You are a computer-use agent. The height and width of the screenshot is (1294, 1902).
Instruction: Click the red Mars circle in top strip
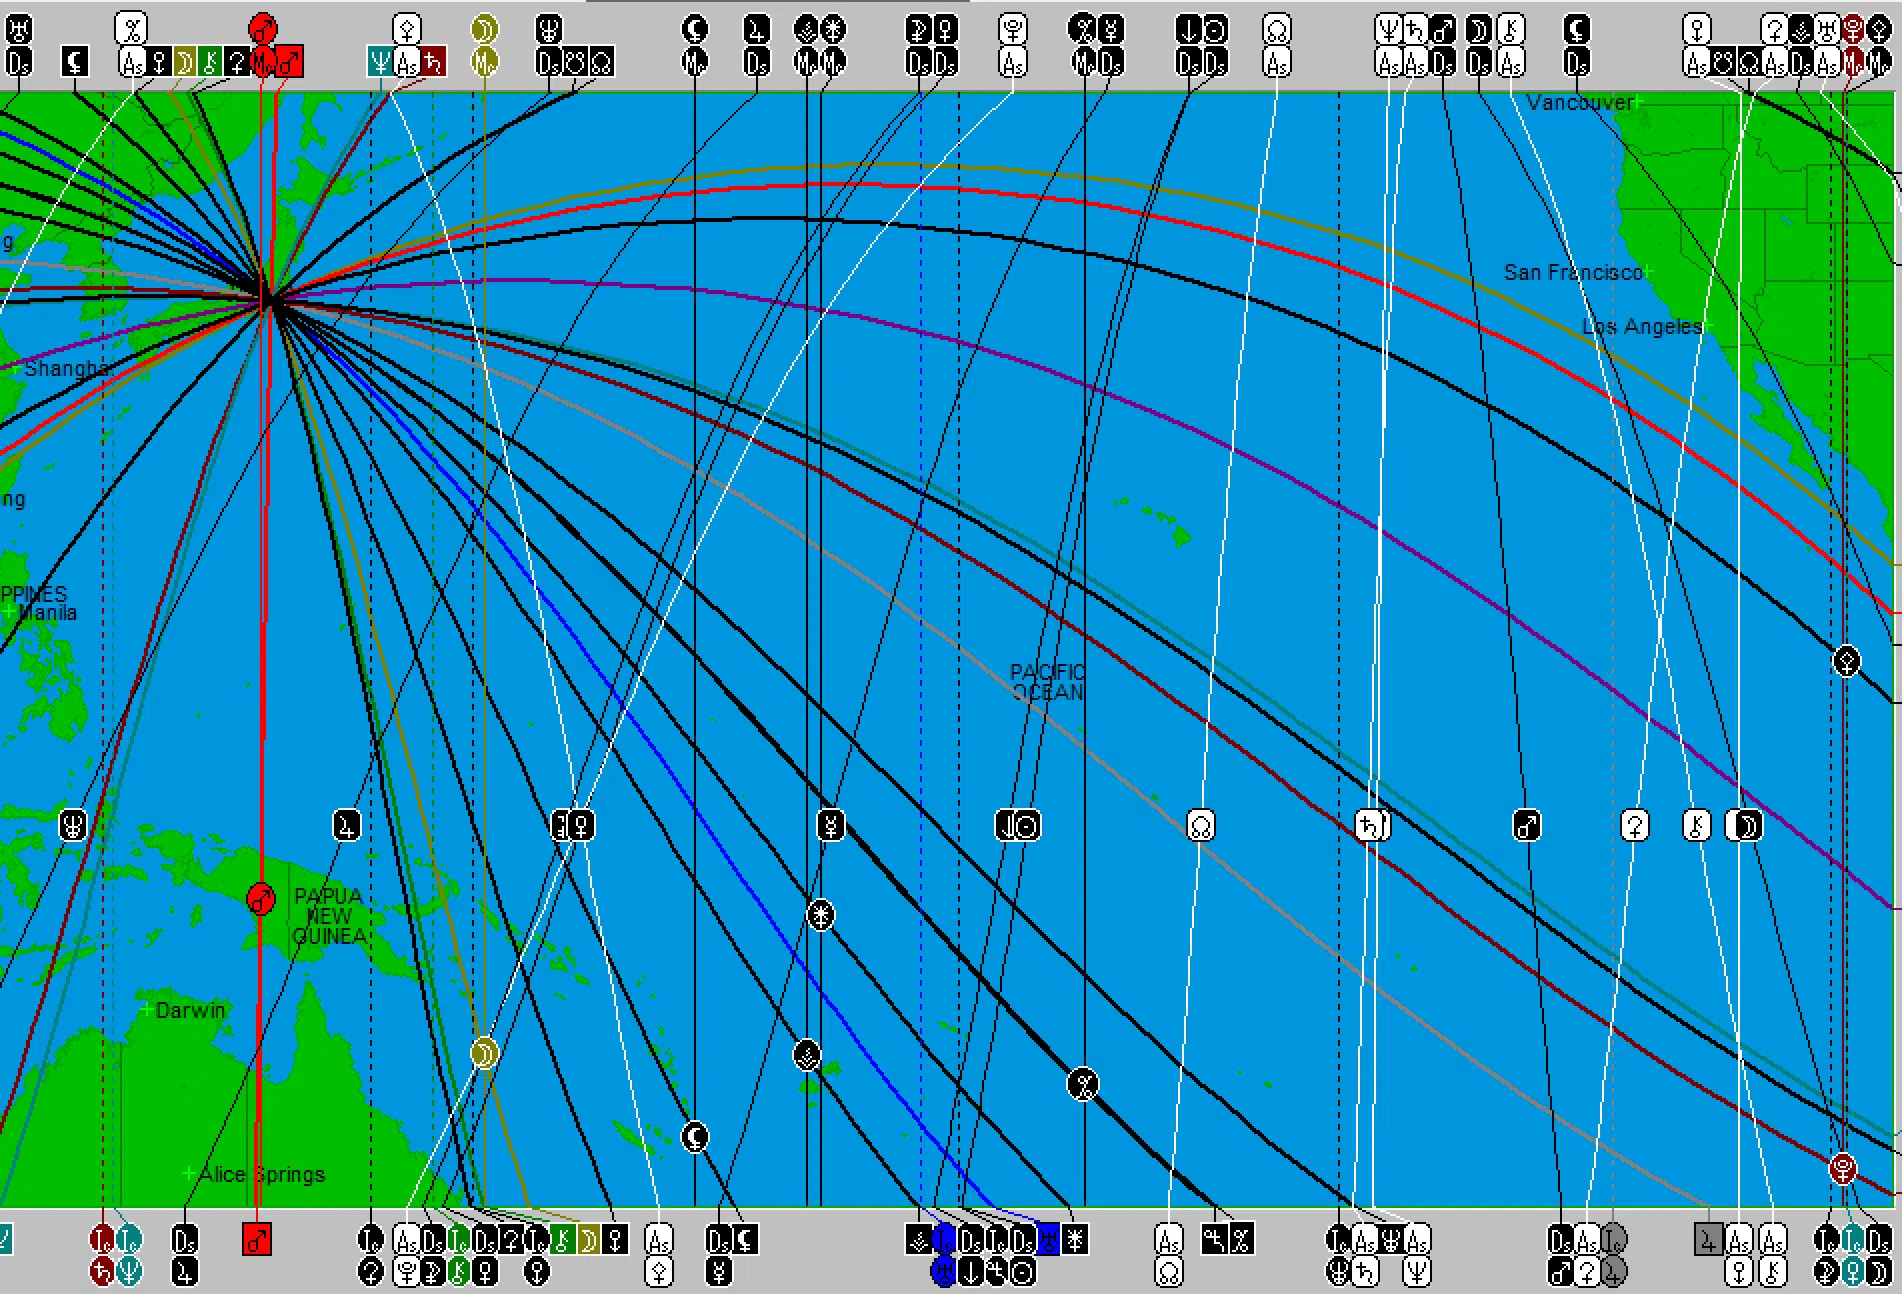262,28
